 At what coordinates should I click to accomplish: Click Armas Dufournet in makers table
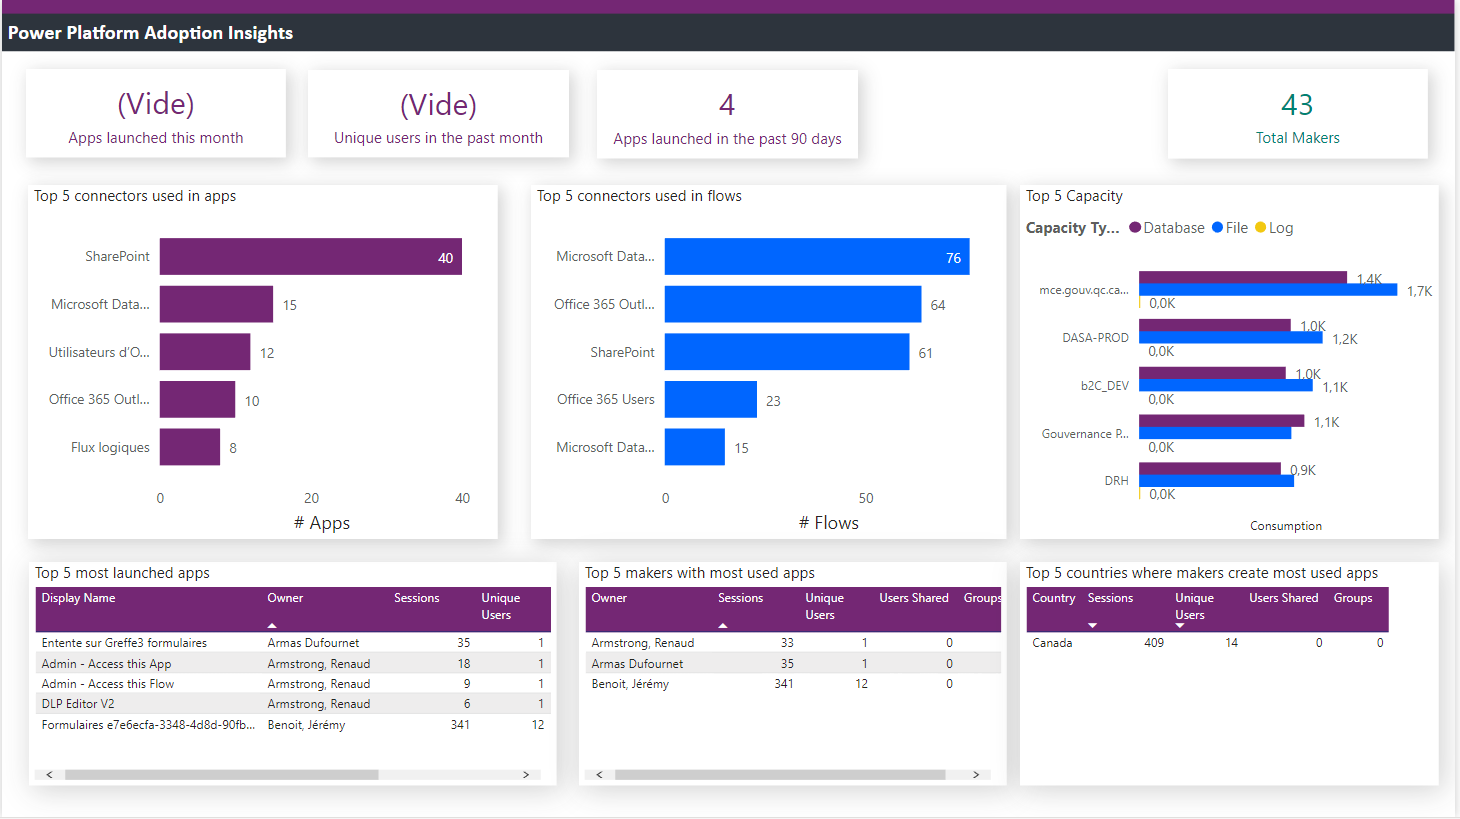(637, 664)
